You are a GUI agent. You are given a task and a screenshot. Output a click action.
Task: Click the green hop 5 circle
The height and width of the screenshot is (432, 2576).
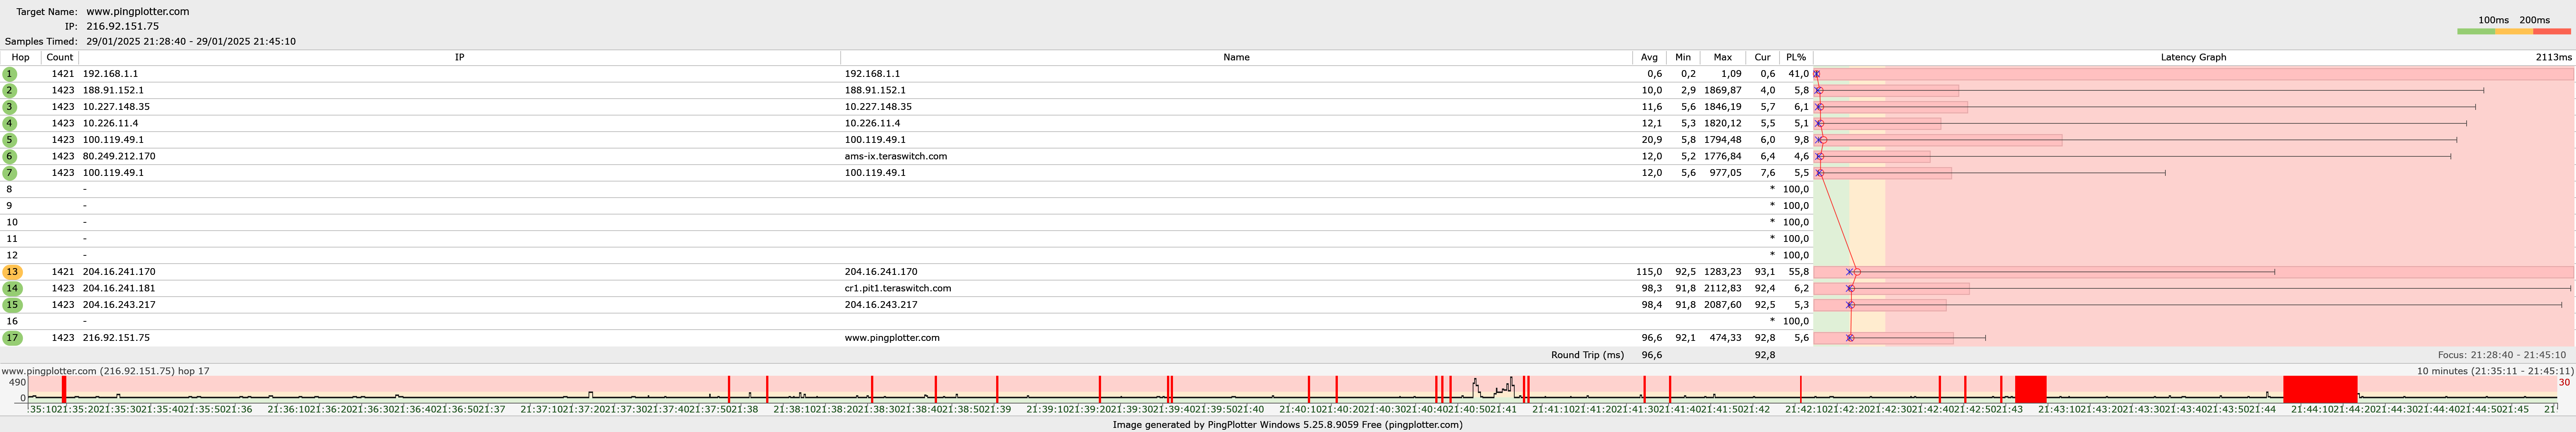[10, 140]
